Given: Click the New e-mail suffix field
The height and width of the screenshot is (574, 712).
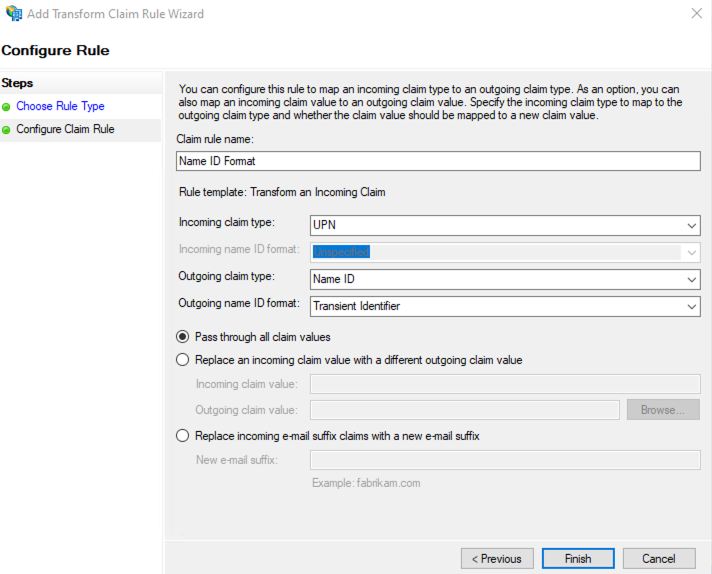Looking at the screenshot, I should pyautogui.click(x=504, y=460).
